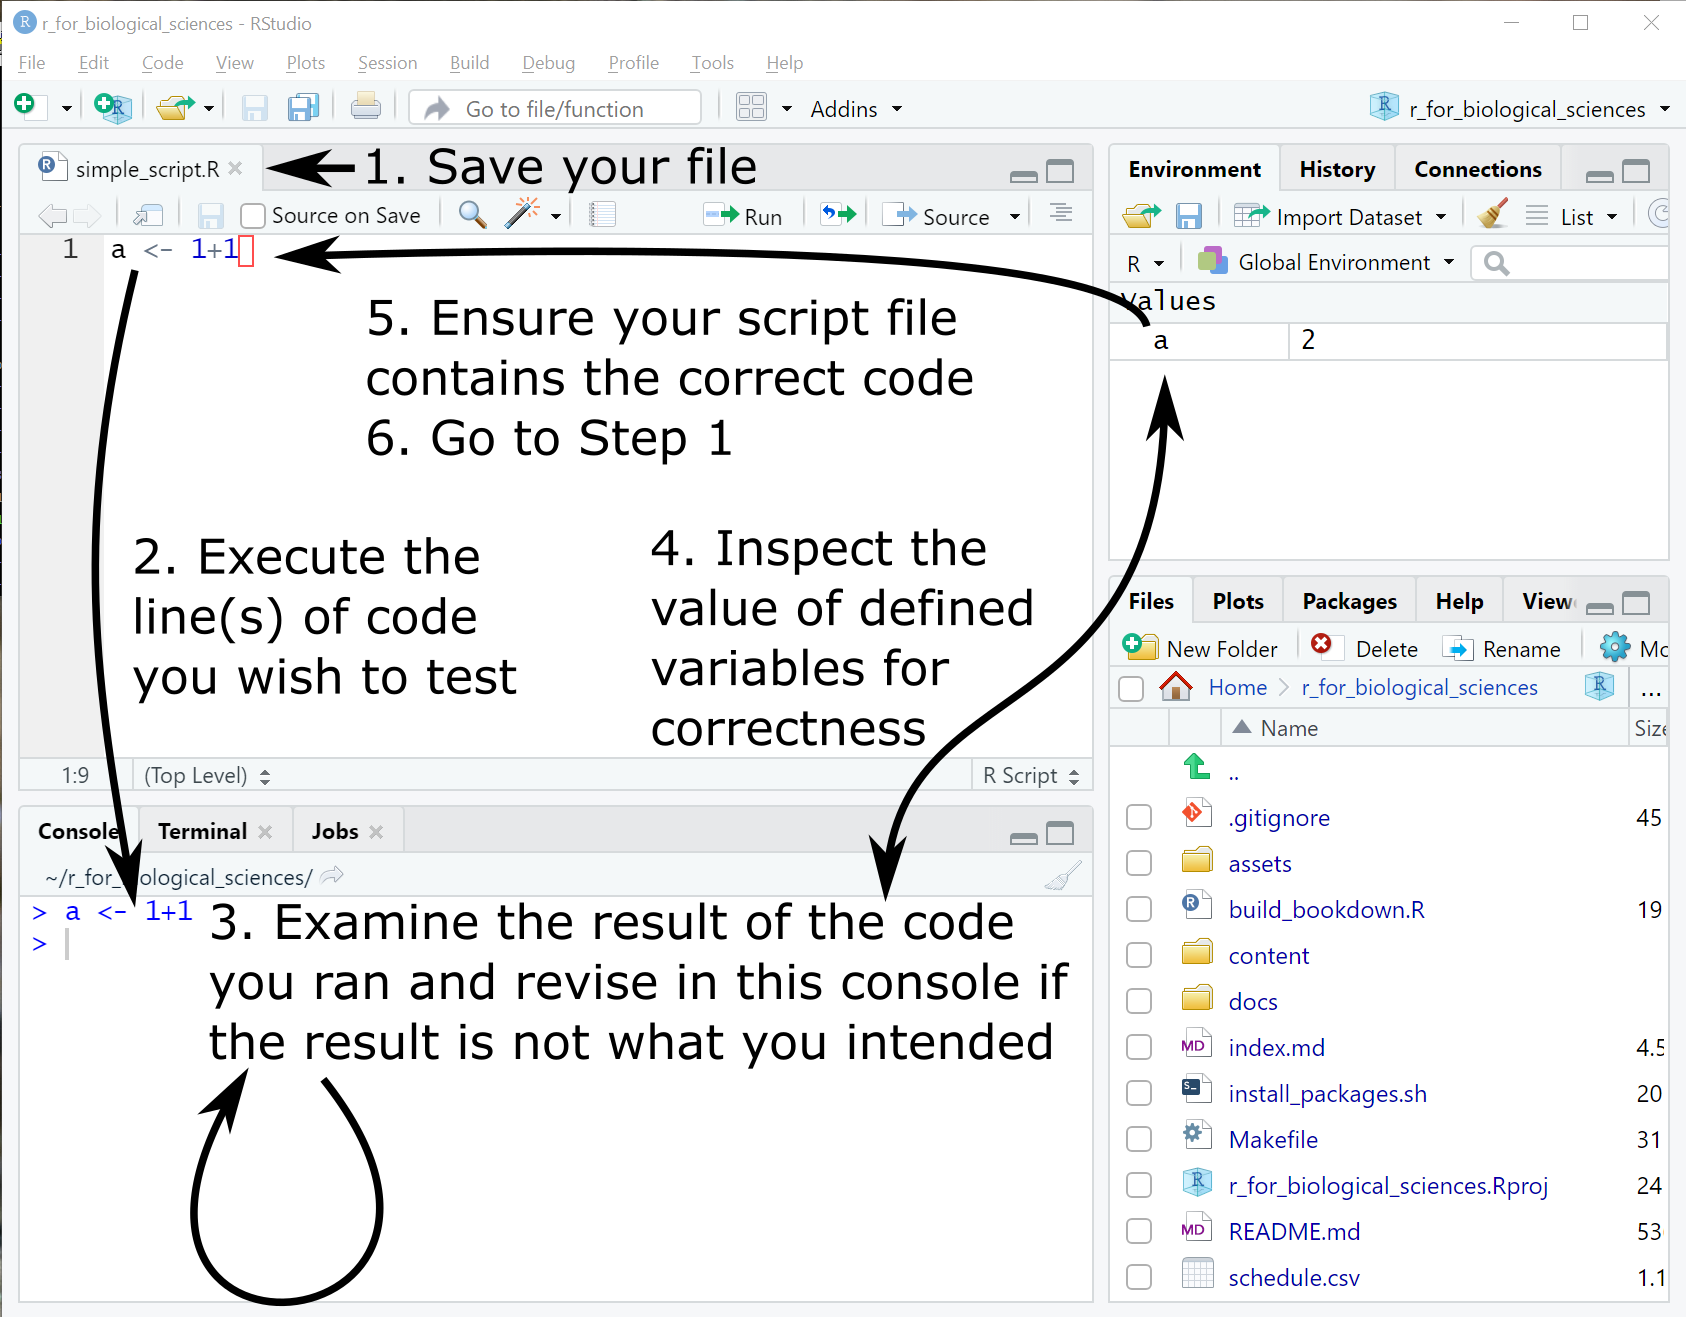Click the Go to file/function field
Screen dimensions: 1686x1317
point(555,109)
